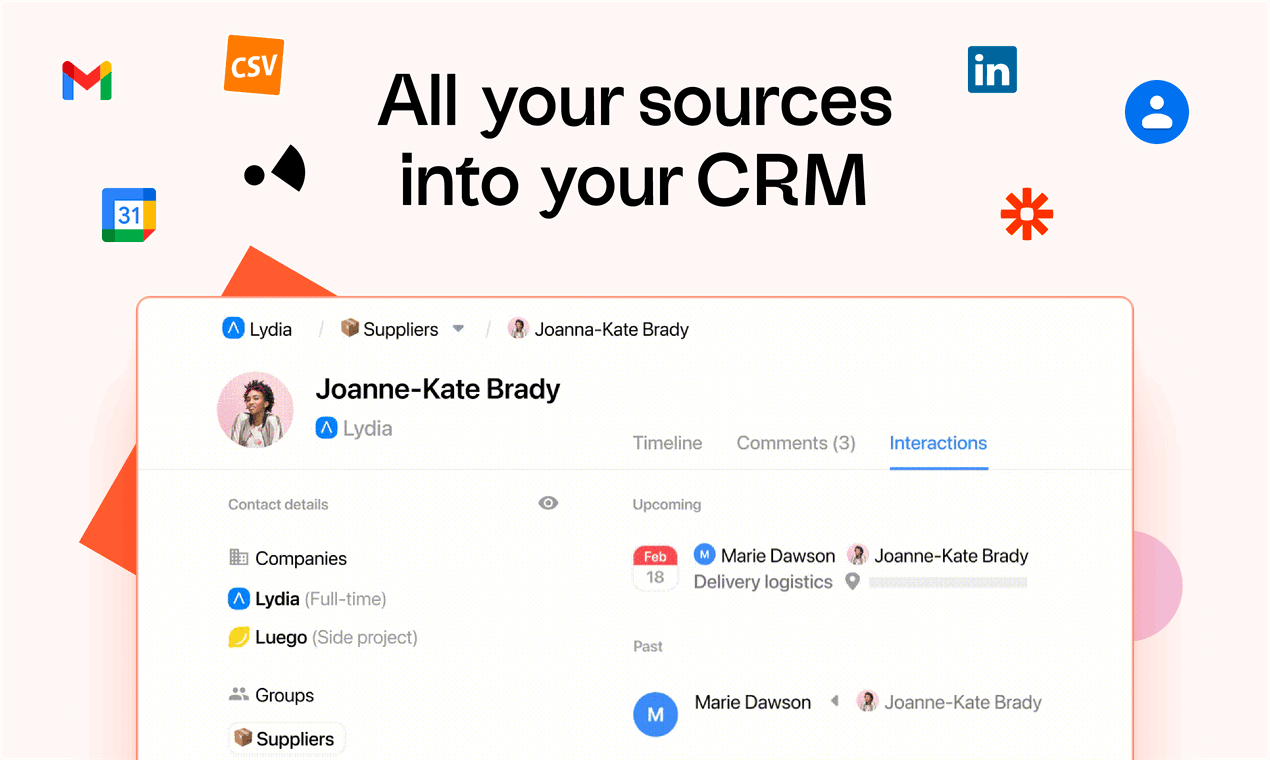
Task: Click Joanne-Kate Brady name in upcoming interaction
Action: (x=951, y=555)
